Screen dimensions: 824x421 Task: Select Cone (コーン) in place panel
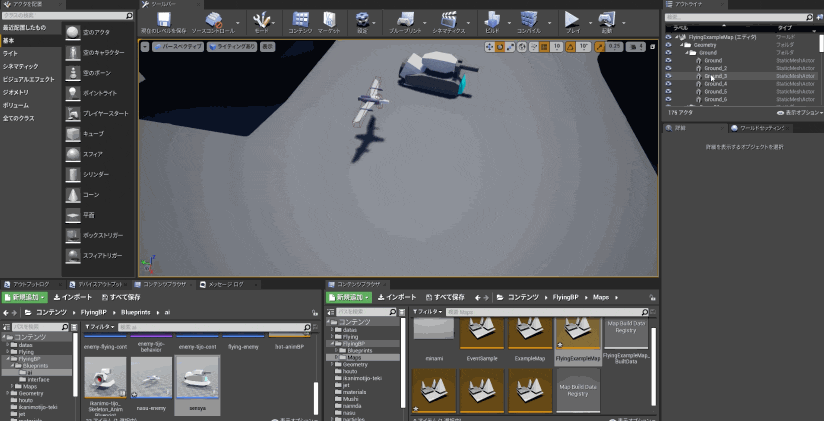[96, 195]
